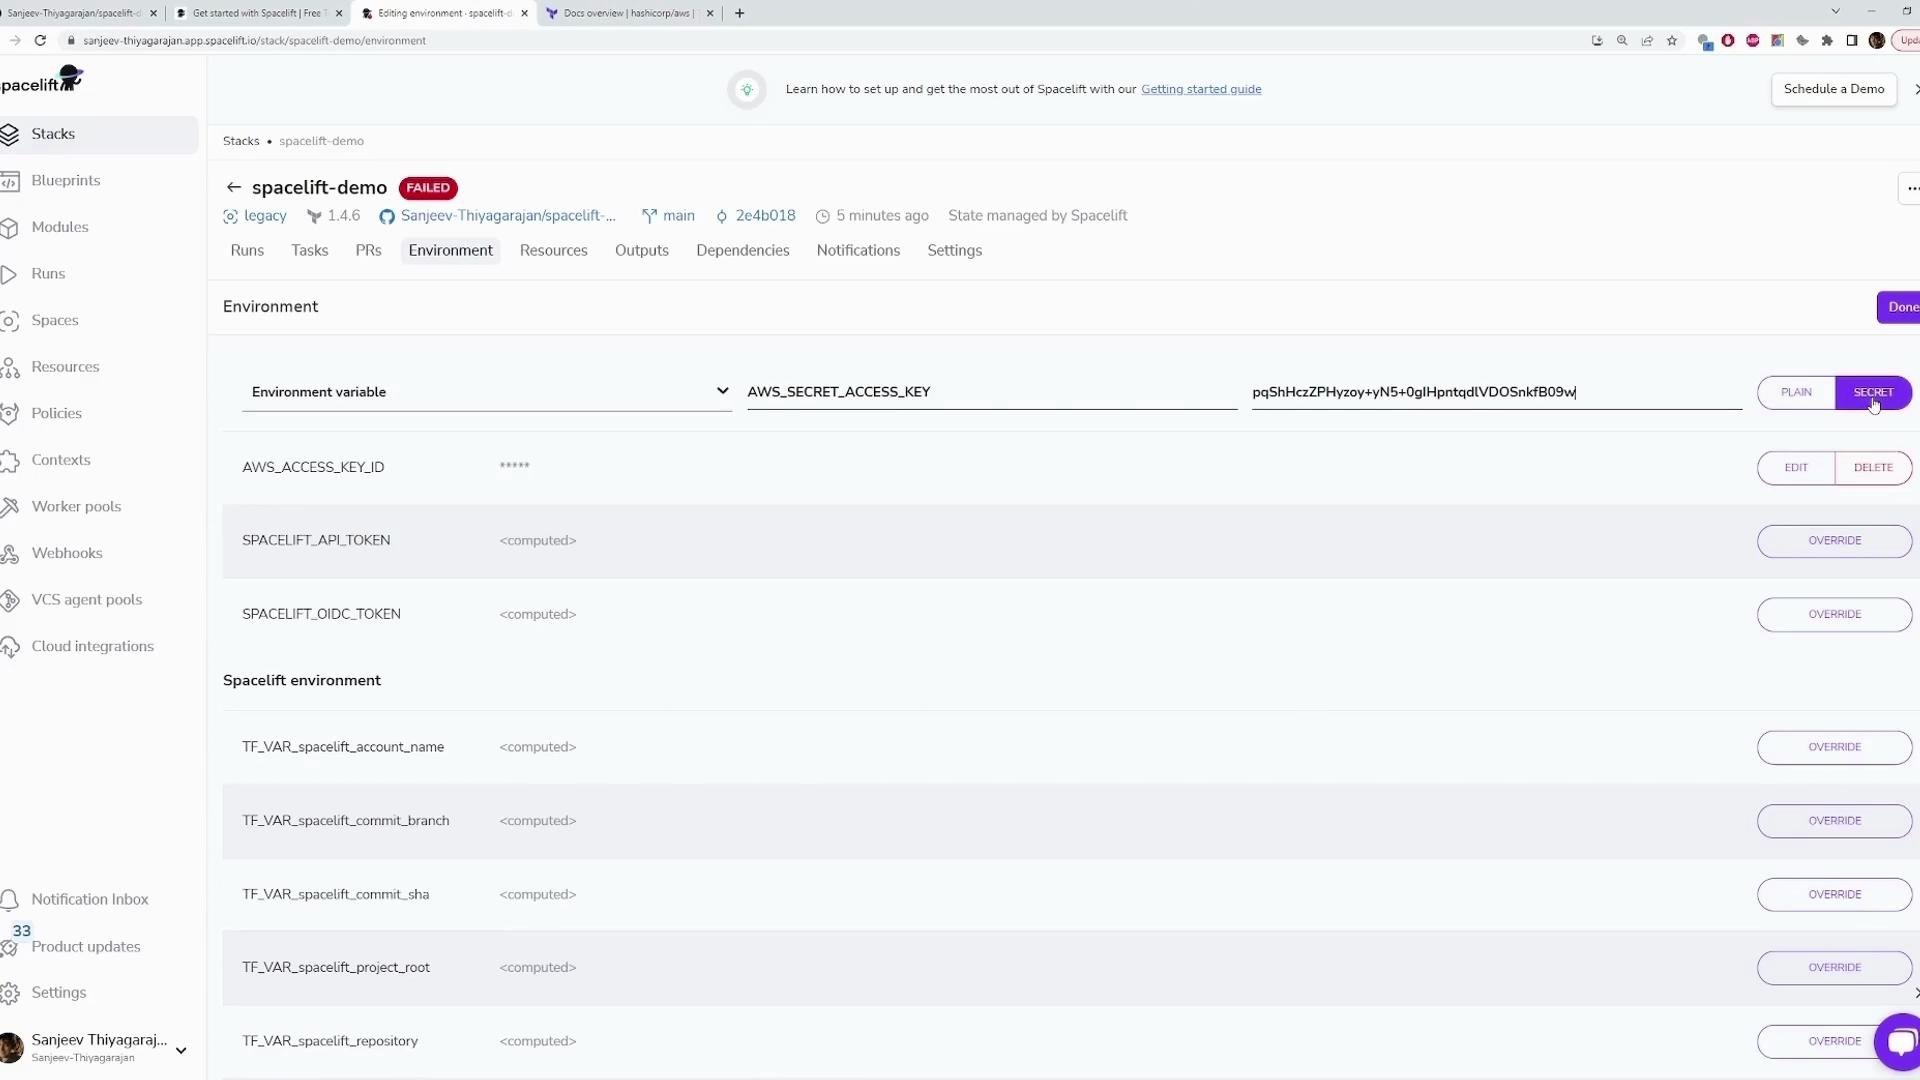Open the Getting started guide link
The width and height of the screenshot is (1920, 1080).
[1200, 90]
